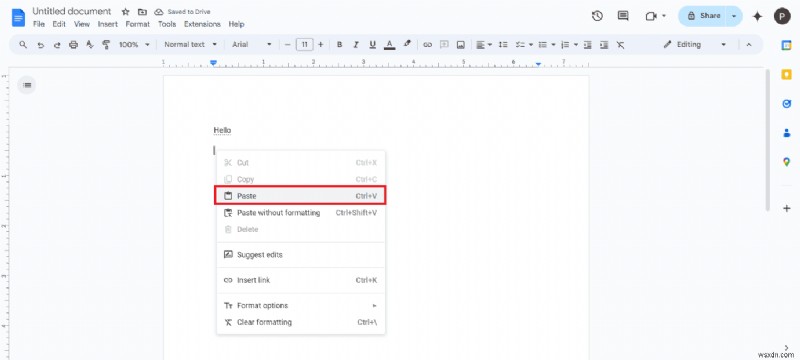Toggle italic formatting
The image size is (800, 360).
click(x=356, y=45)
